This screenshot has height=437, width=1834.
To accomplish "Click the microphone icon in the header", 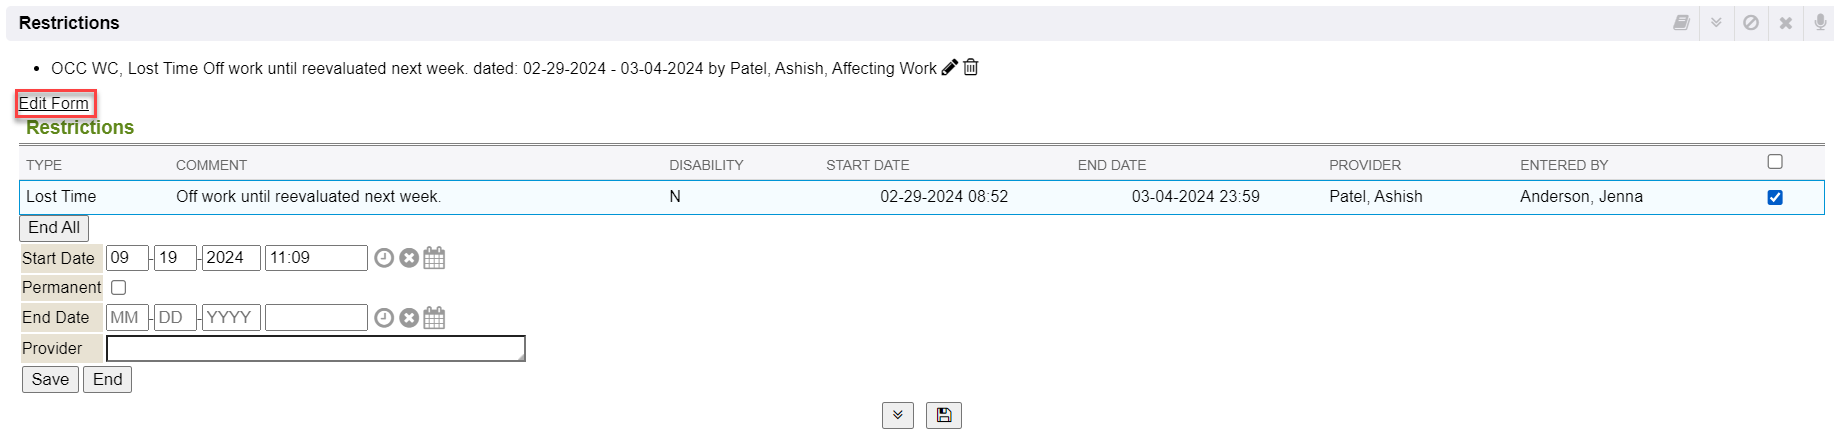I will tap(1820, 22).
